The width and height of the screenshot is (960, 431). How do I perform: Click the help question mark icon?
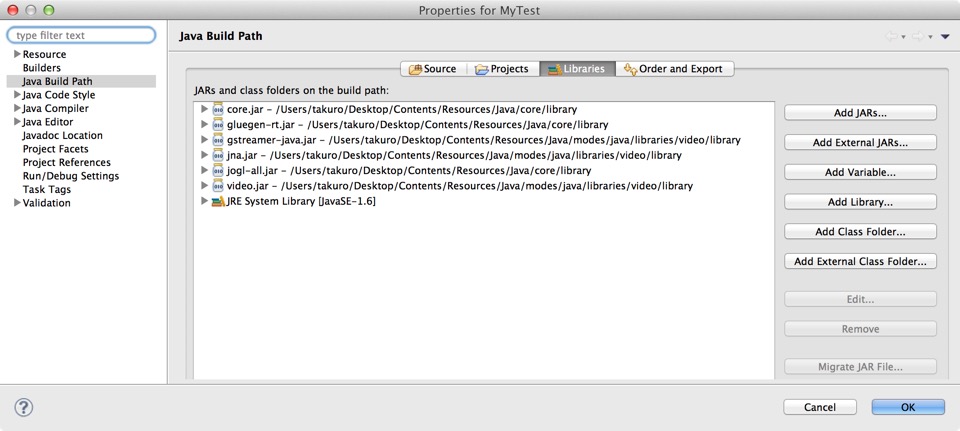click(24, 407)
